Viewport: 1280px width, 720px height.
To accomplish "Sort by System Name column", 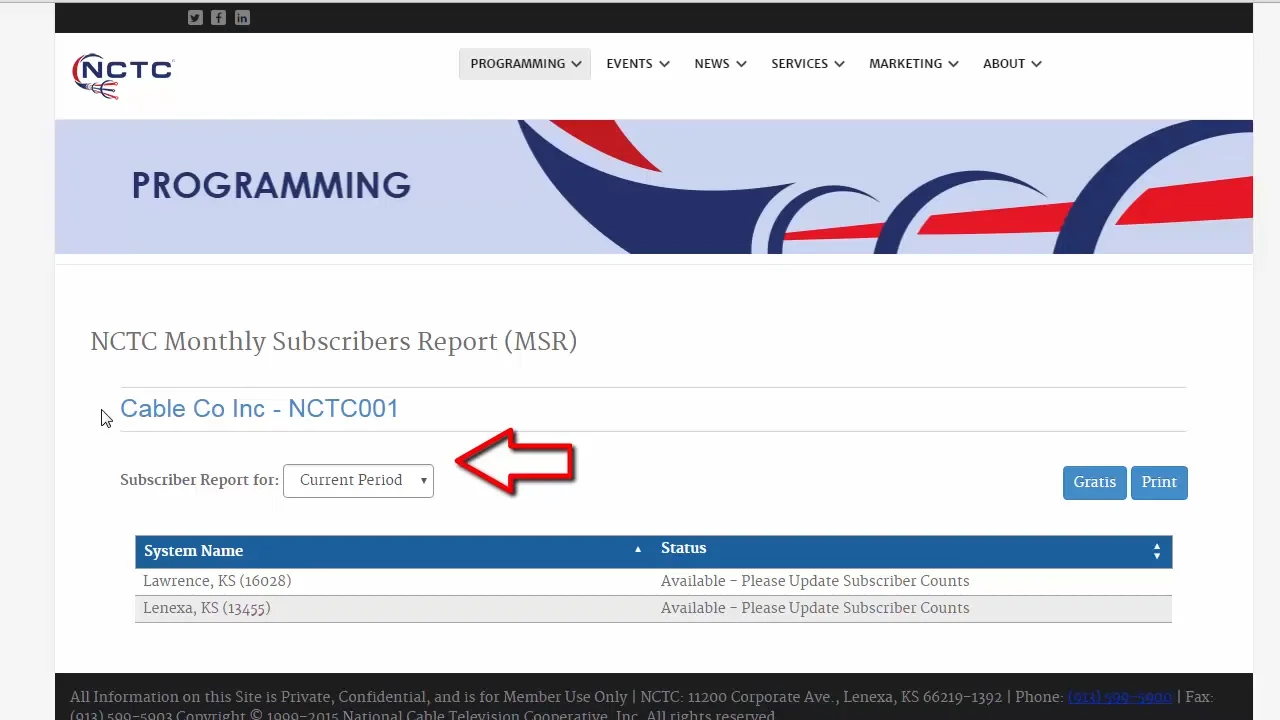I will (637, 549).
